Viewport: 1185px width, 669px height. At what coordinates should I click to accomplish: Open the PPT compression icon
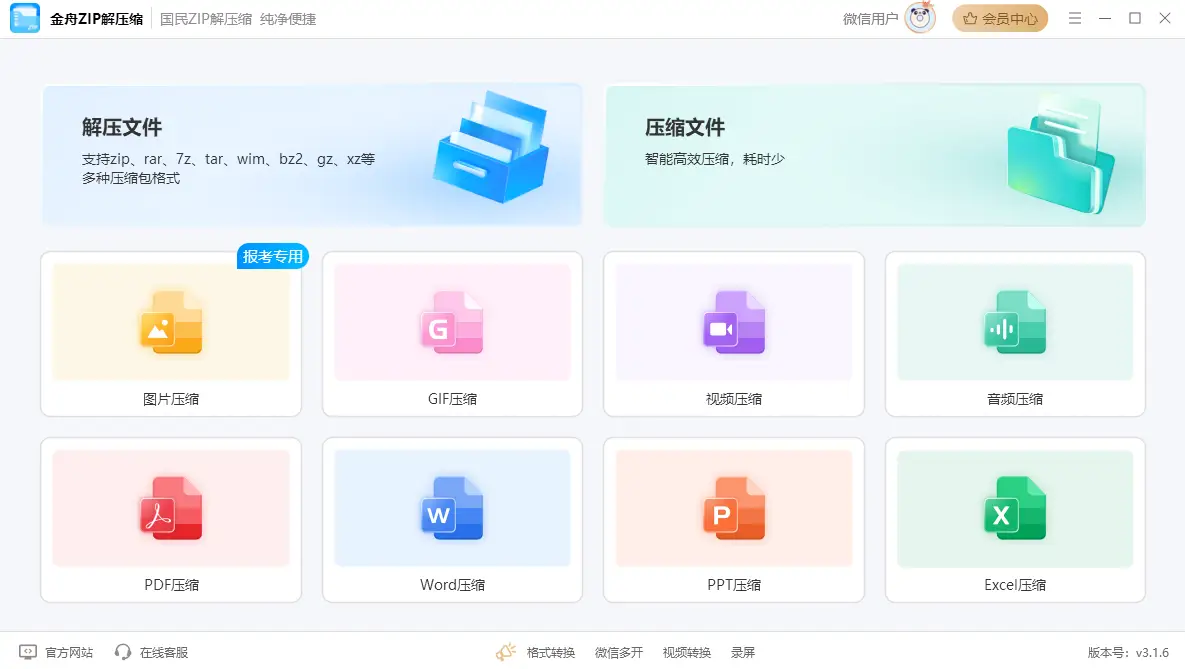click(x=734, y=507)
